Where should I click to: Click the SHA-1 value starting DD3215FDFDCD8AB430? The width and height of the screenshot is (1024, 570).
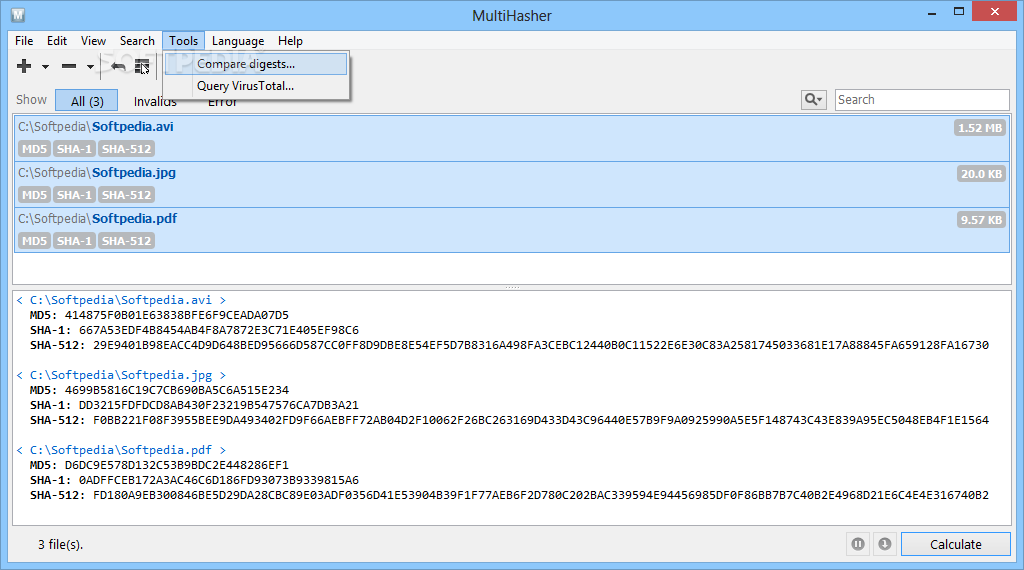(219, 405)
